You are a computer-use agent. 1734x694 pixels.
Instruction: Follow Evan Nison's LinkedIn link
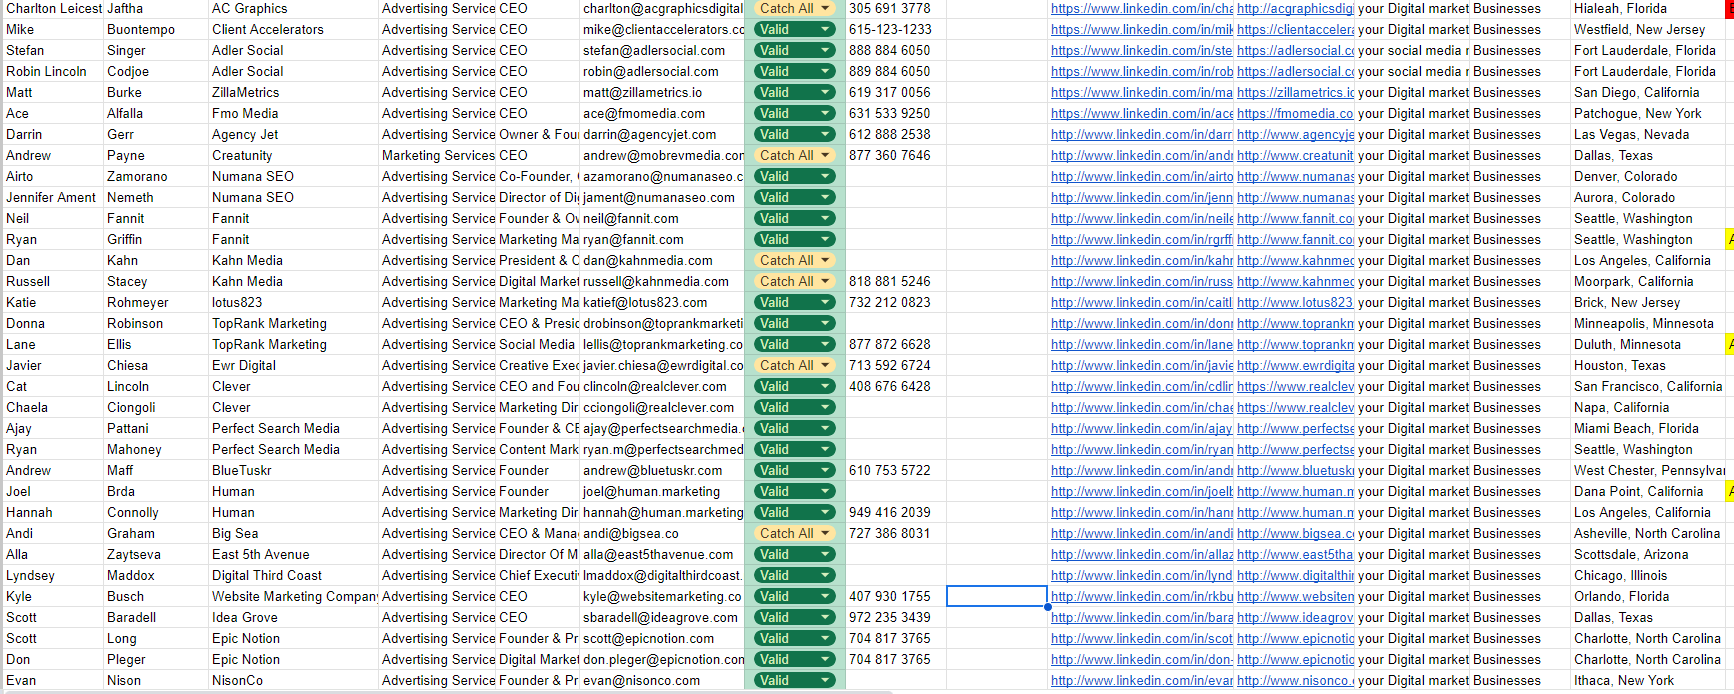[1142, 680]
